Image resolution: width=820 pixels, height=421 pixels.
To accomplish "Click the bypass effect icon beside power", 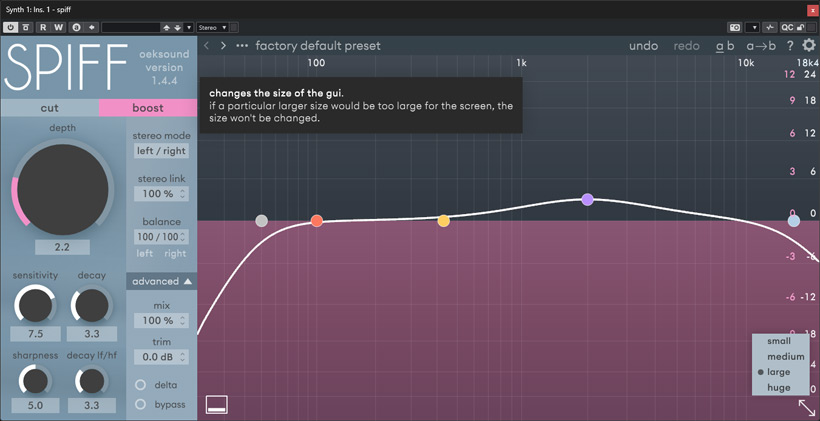I will 26,27.
